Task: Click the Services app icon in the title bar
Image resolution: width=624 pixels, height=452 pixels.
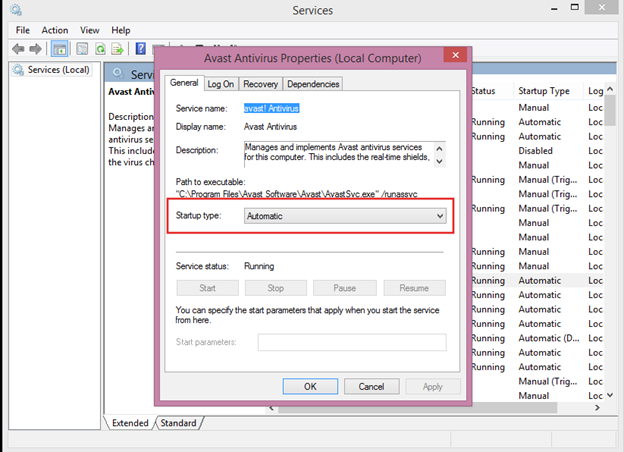Action: point(16,10)
